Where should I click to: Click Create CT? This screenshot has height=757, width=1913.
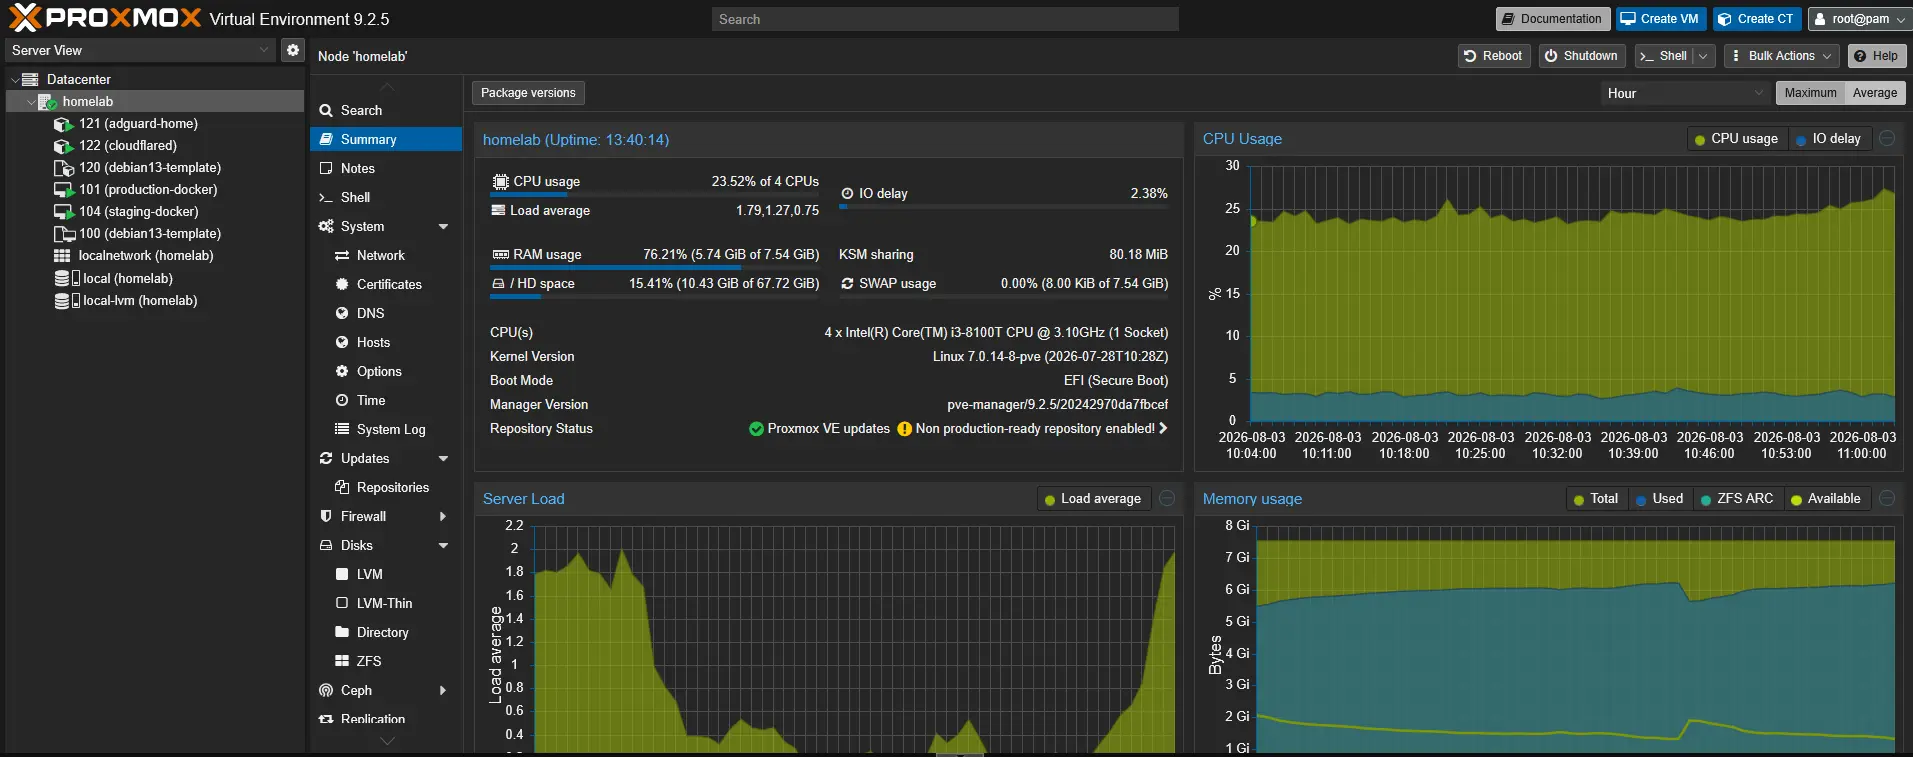[1757, 19]
